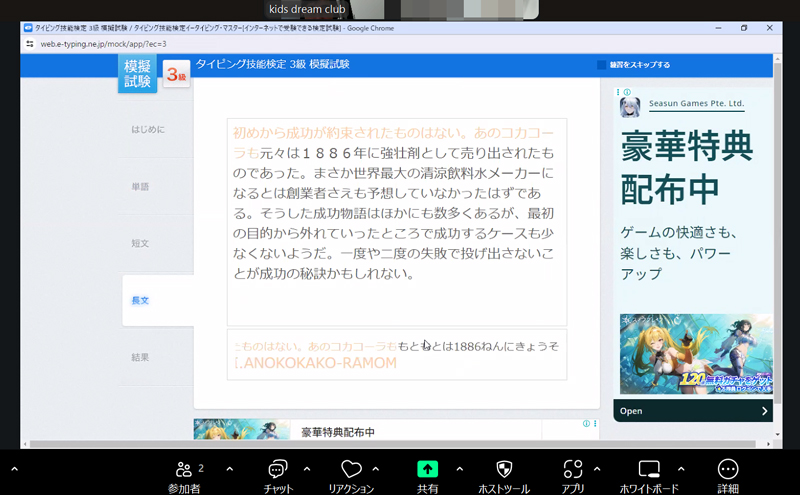Open the チャット chat panel

click(x=278, y=469)
